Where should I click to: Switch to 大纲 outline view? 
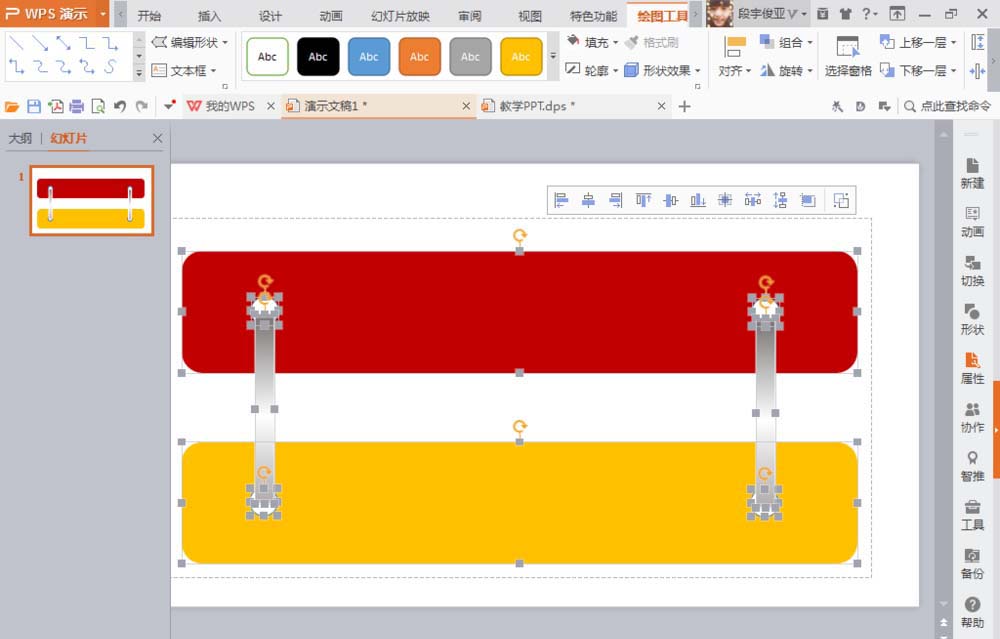[x=20, y=139]
